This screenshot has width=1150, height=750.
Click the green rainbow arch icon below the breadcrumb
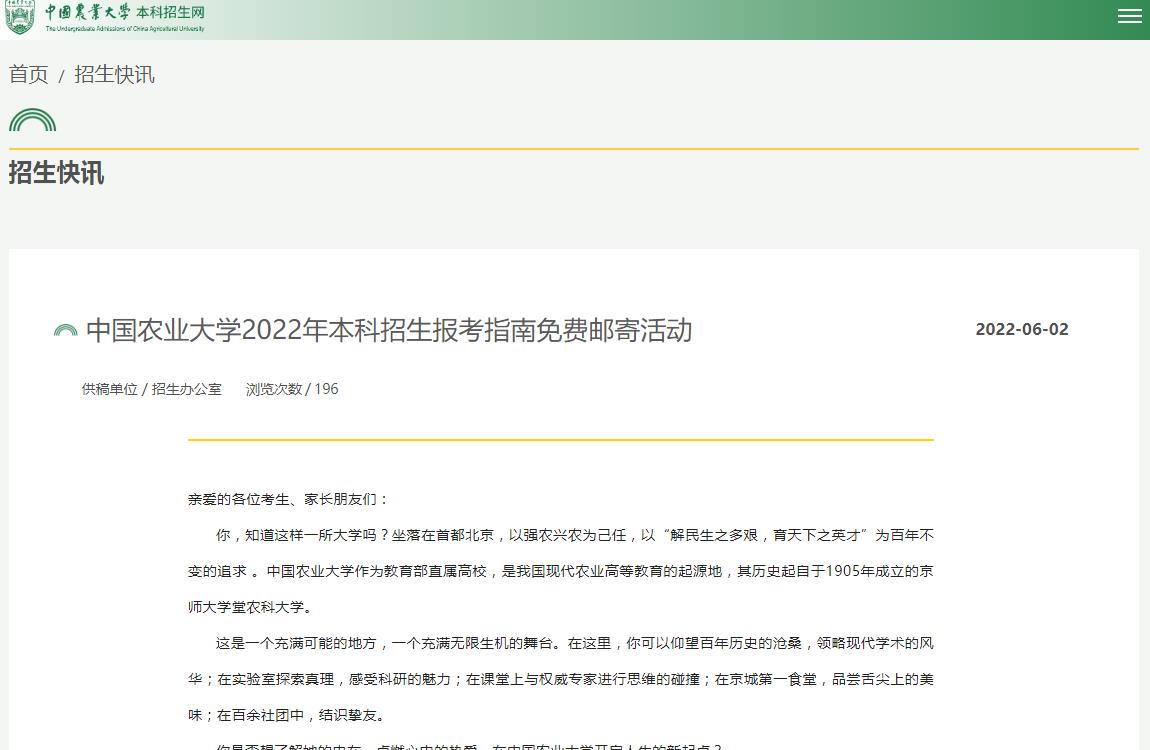32,120
